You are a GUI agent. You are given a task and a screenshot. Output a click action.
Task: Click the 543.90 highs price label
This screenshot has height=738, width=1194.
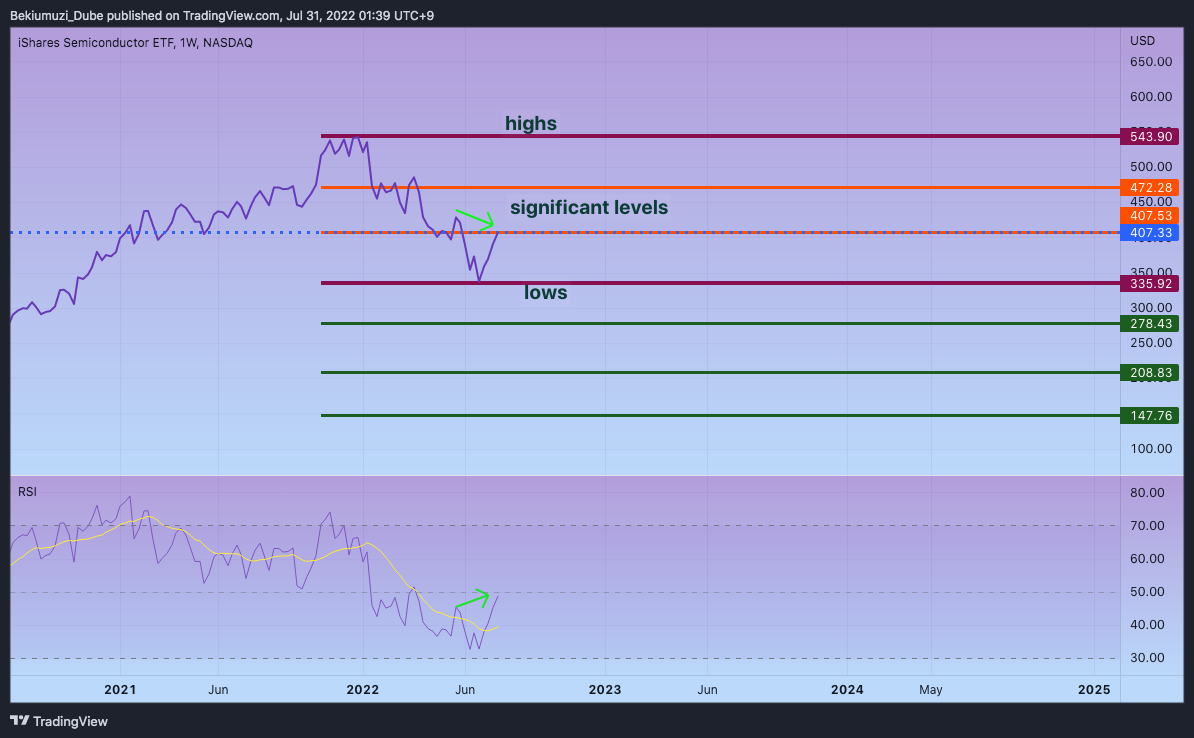coord(1150,136)
